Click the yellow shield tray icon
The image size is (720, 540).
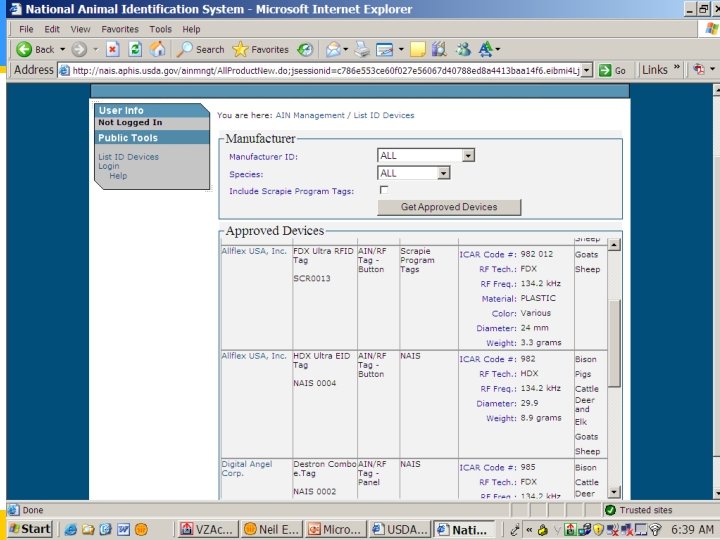point(598,530)
